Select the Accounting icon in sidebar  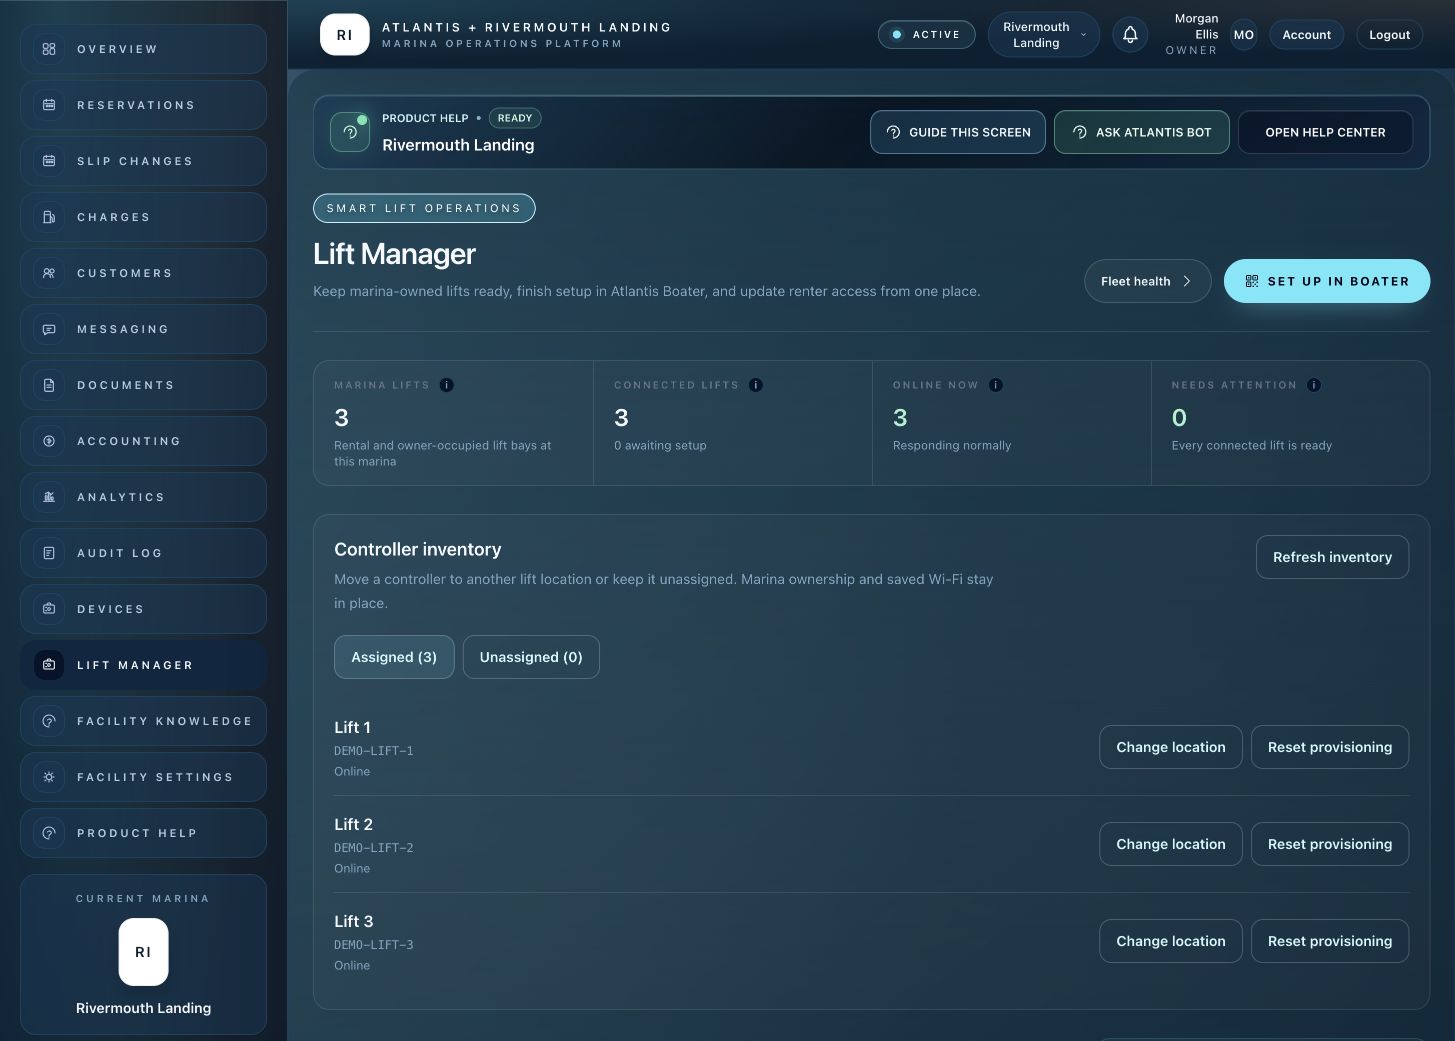pos(49,441)
